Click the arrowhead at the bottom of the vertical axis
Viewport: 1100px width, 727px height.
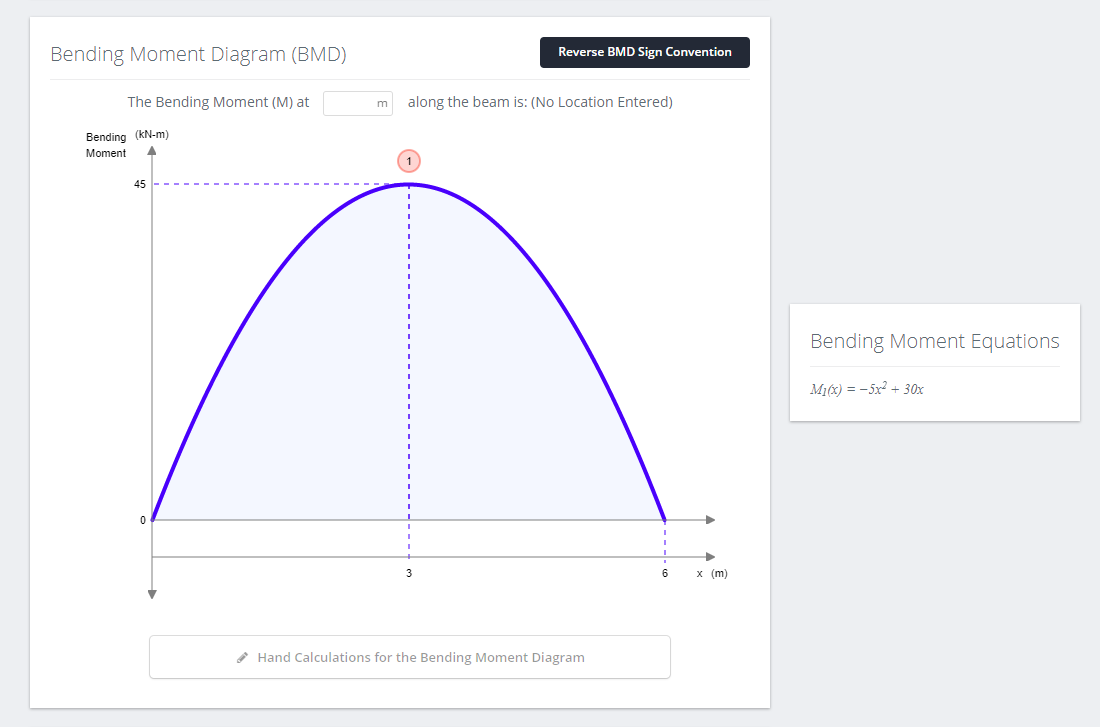coord(152,594)
